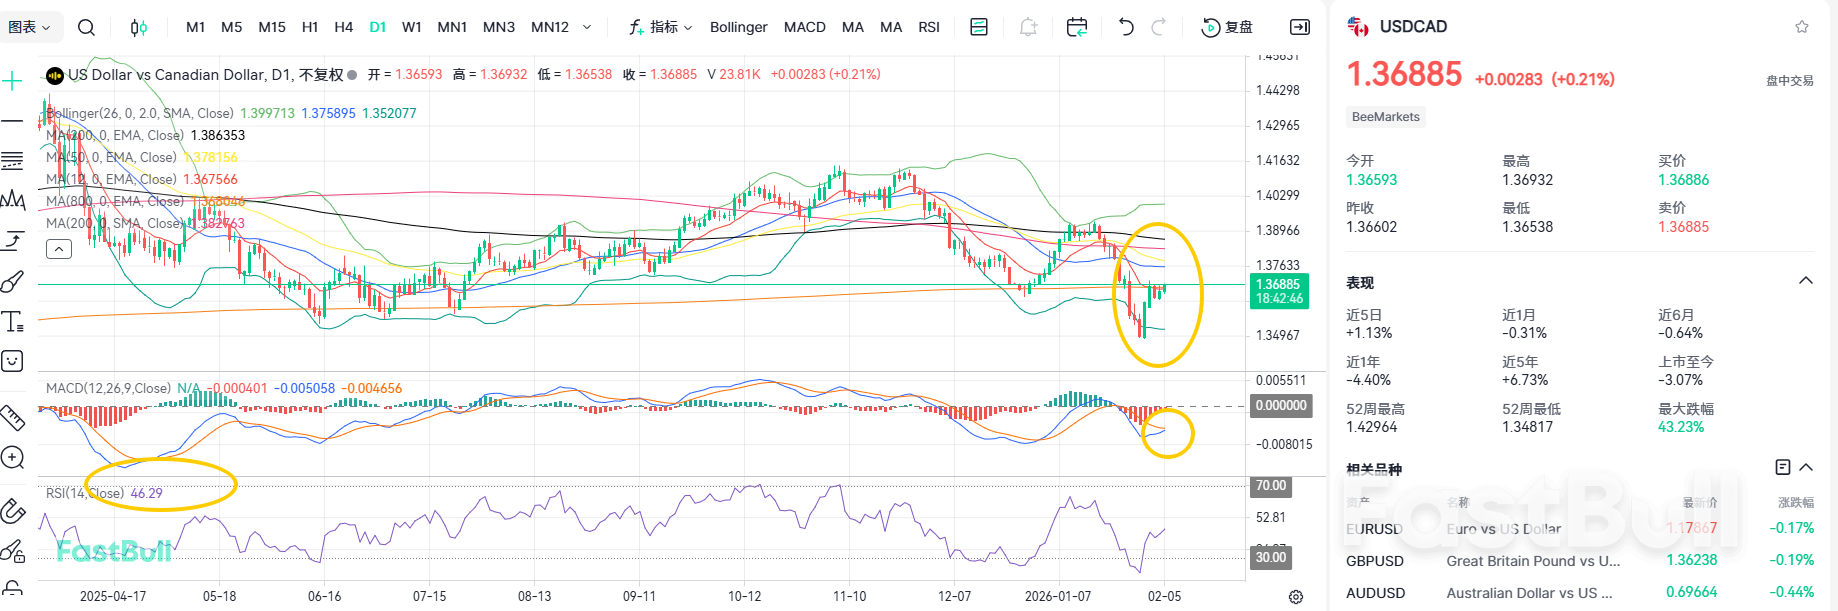Click the RSI 70.00 level marker
The image size is (1838, 611).
[x=1271, y=486]
